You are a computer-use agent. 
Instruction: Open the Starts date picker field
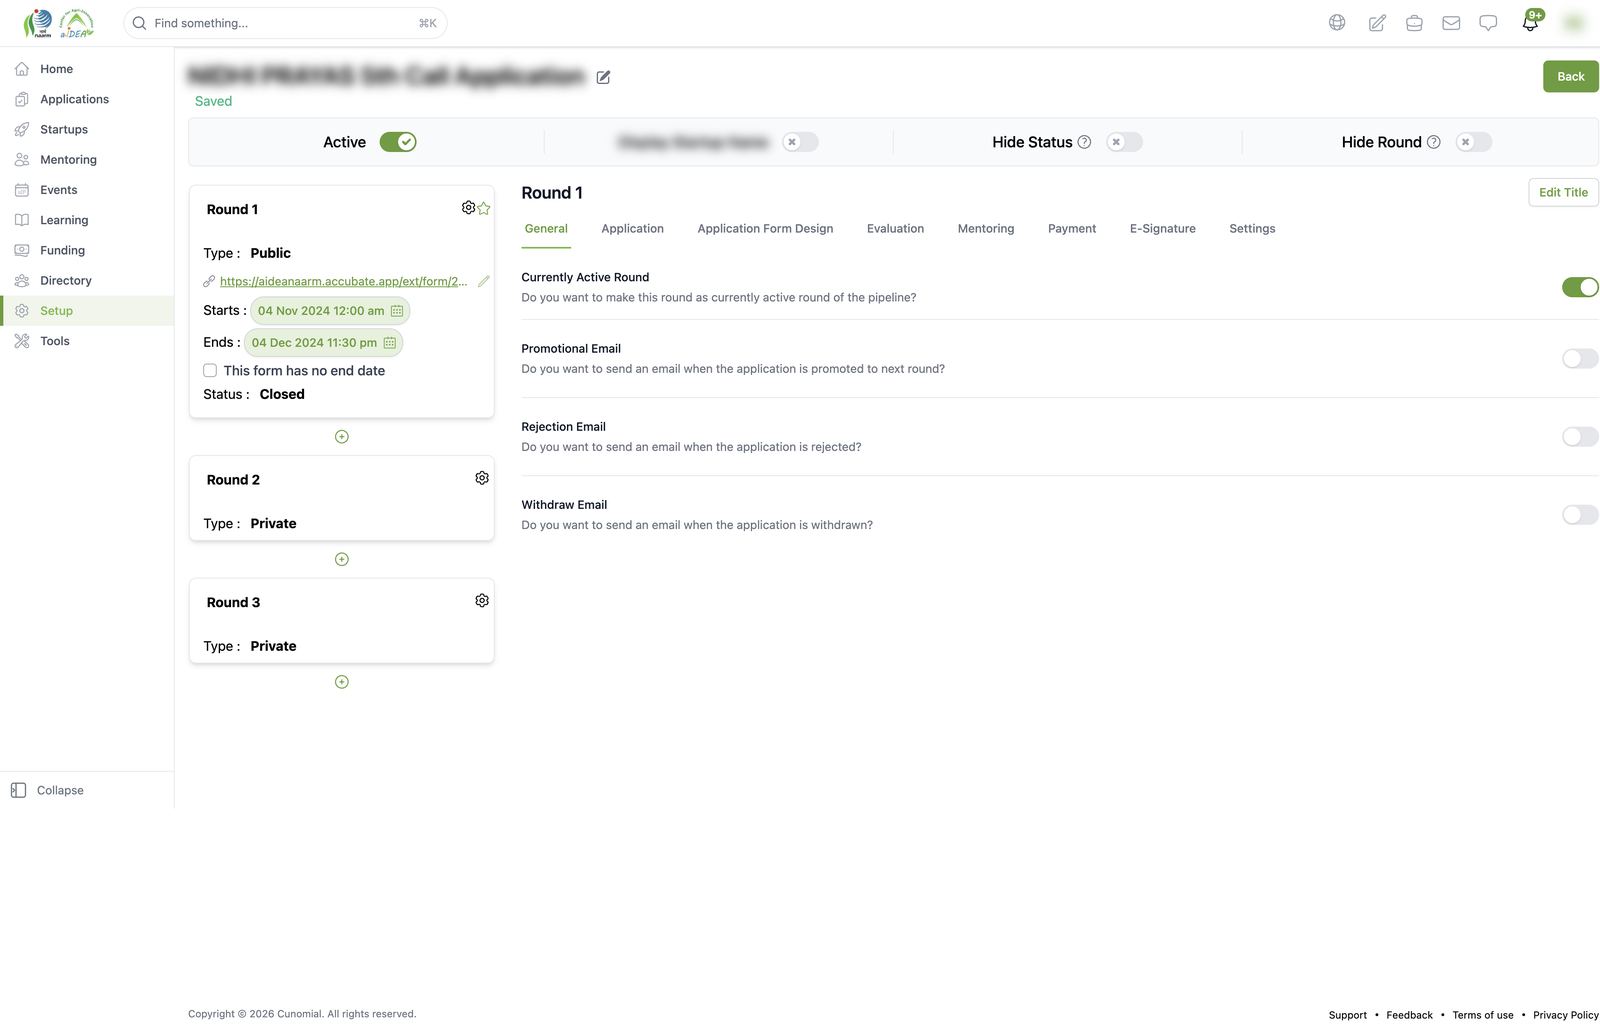(x=330, y=311)
